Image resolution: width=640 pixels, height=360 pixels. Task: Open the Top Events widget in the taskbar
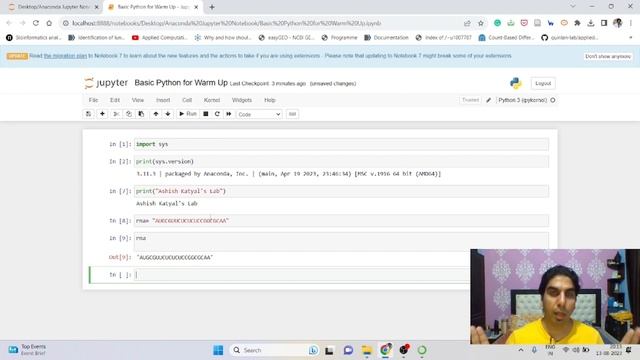[x=27, y=350]
